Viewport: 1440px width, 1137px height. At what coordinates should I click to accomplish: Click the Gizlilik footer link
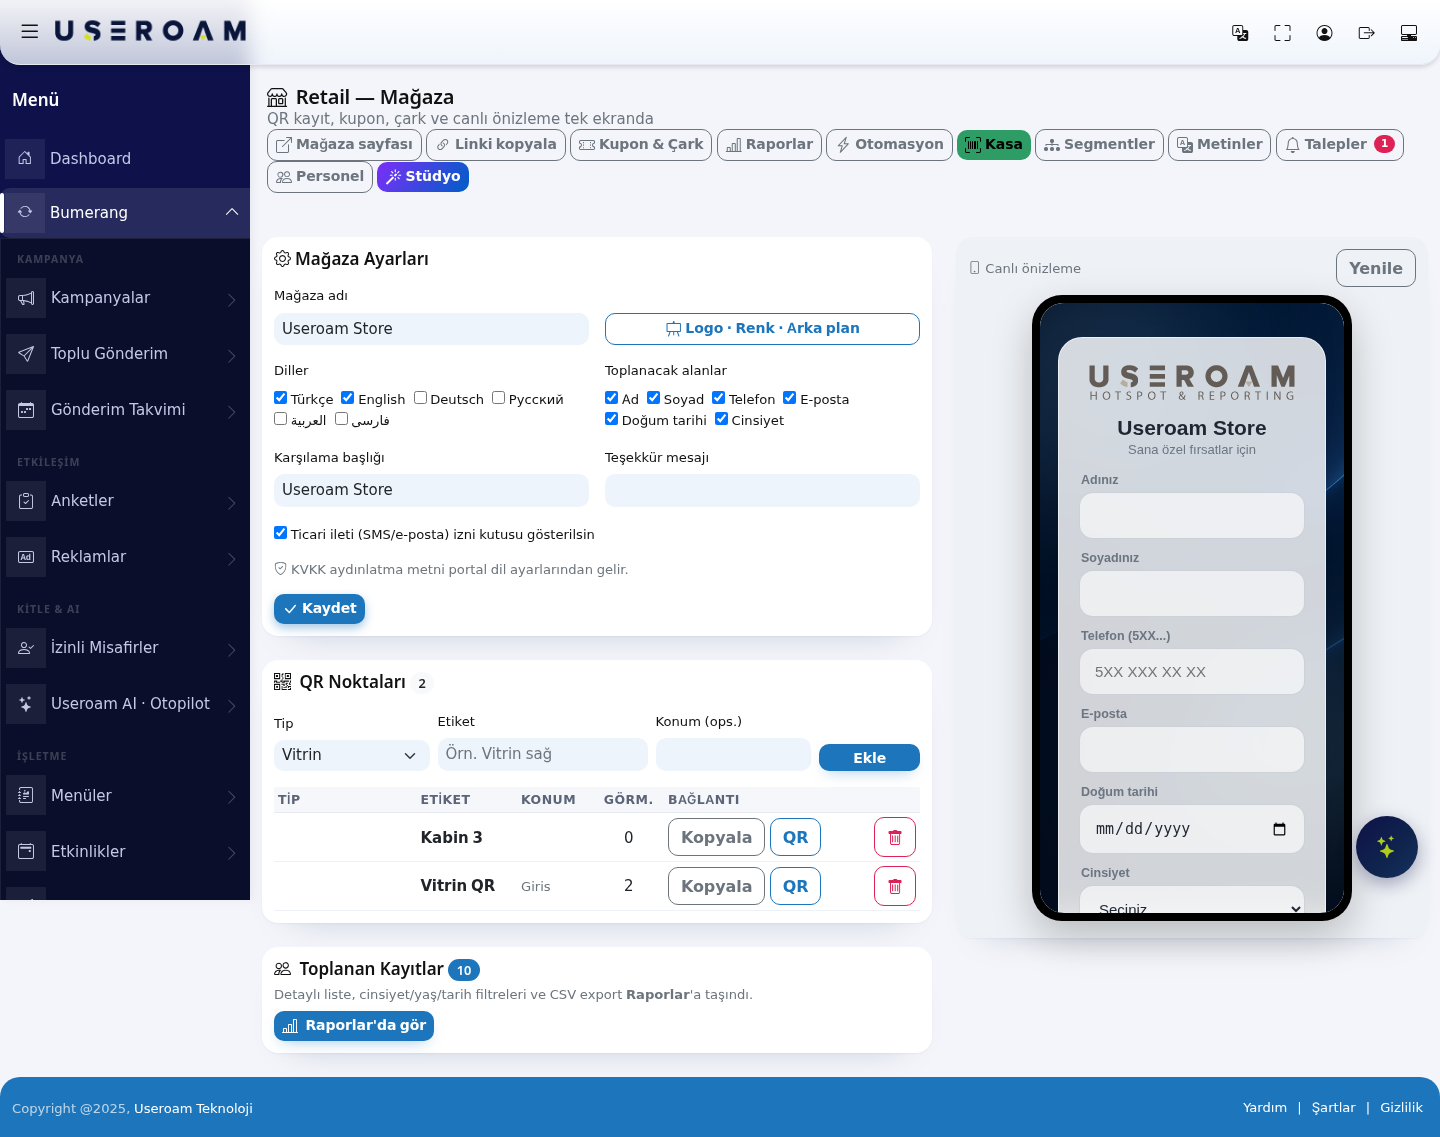tap(1401, 1108)
